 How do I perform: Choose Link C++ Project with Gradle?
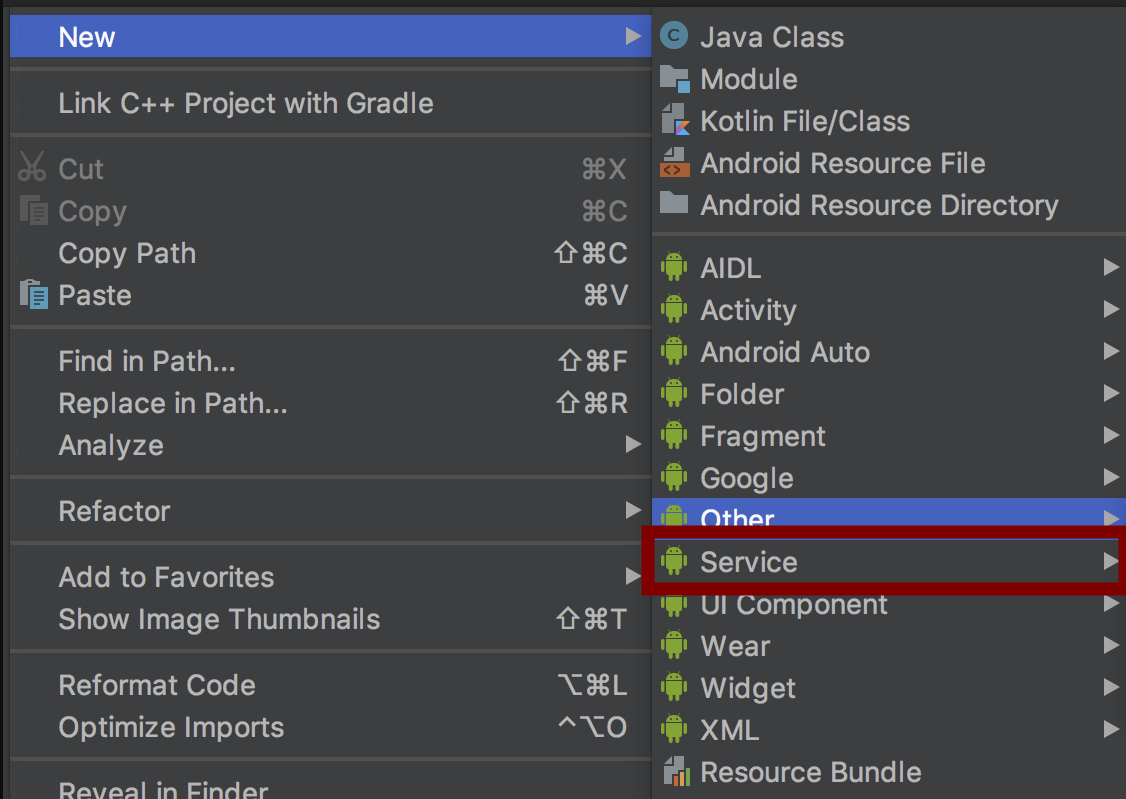[246, 103]
